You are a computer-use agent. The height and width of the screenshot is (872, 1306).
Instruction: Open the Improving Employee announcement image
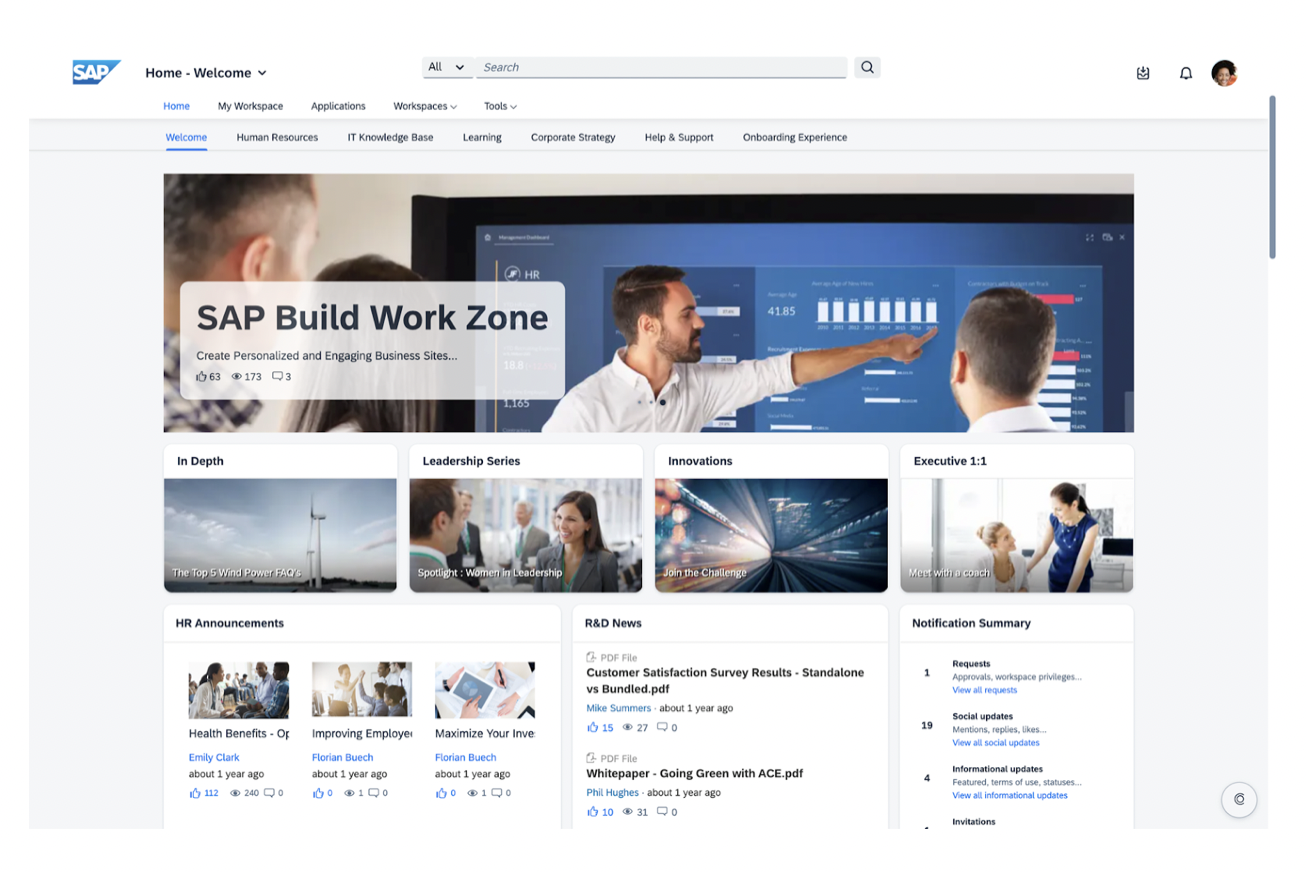362,690
